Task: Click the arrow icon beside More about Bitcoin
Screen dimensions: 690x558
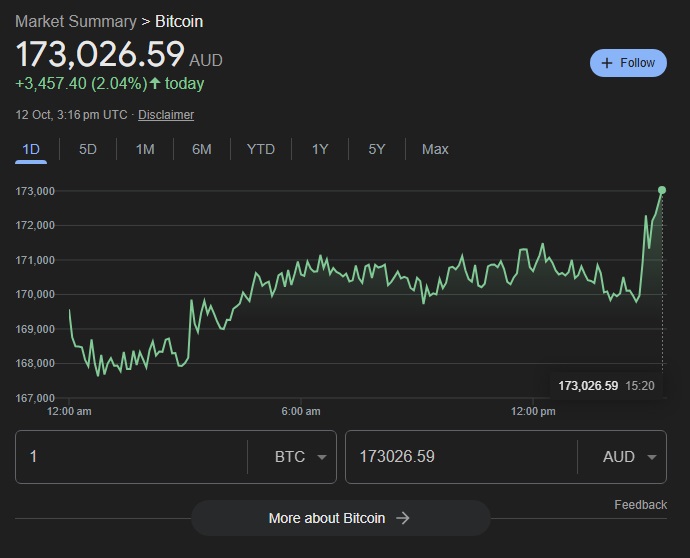Action: point(403,518)
